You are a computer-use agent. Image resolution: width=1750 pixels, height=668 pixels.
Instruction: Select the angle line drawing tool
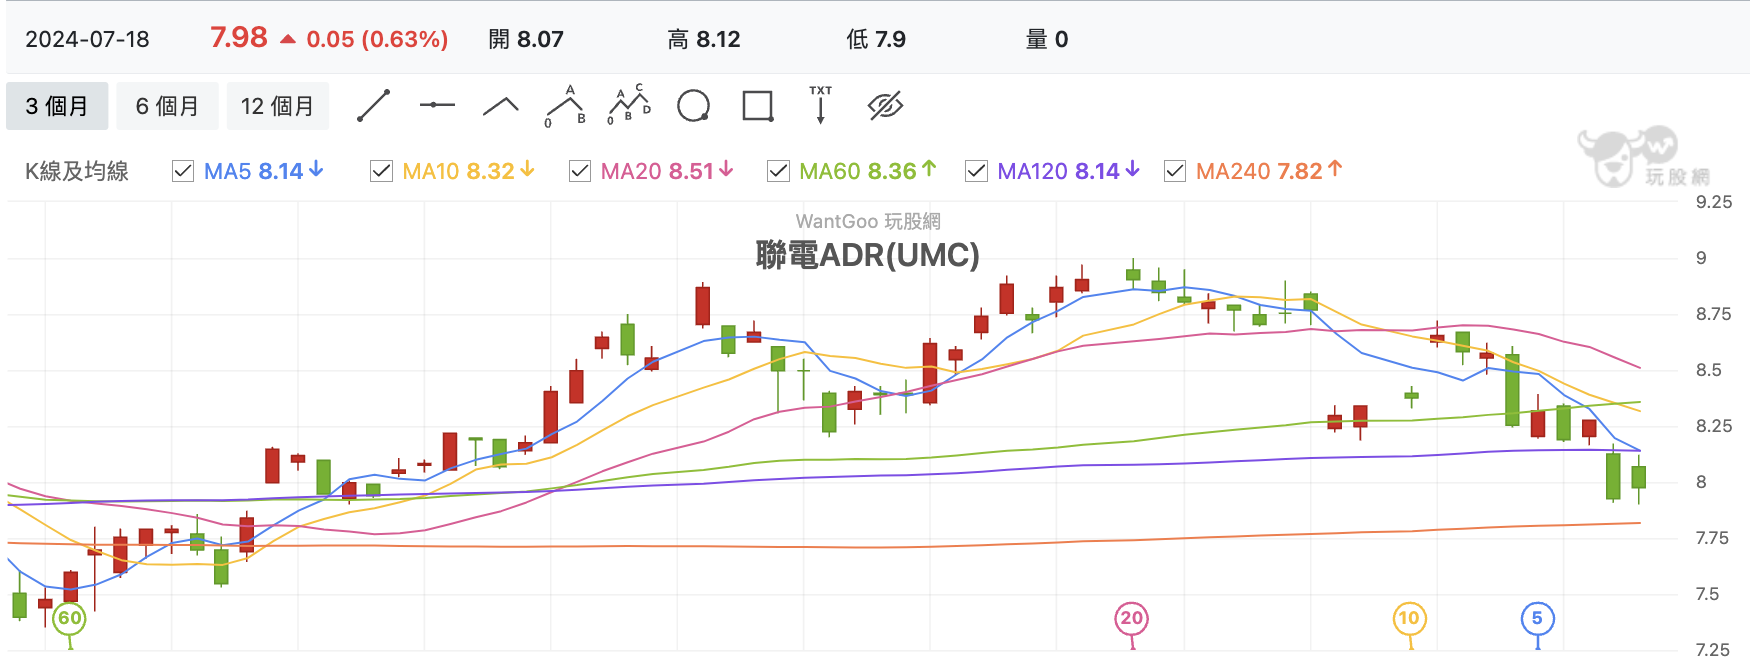tap(501, 106)
